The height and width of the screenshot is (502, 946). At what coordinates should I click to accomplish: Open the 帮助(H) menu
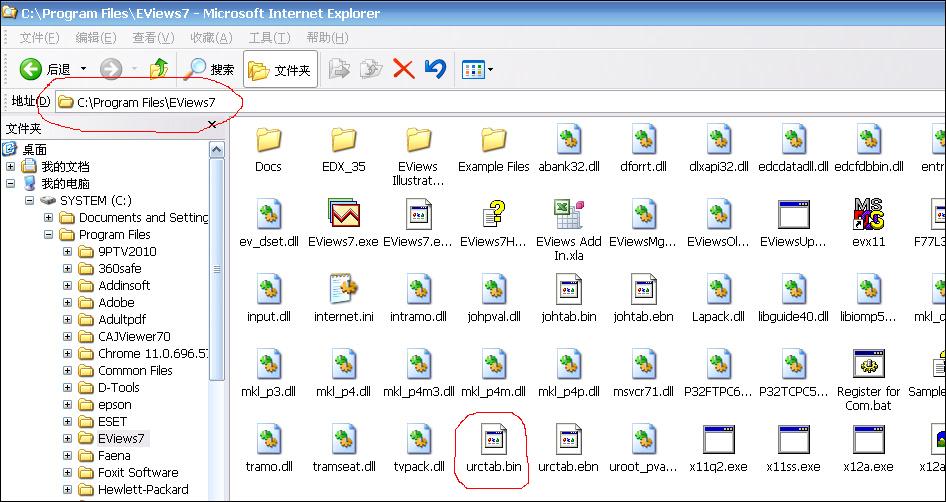click(x=327, y=38)
